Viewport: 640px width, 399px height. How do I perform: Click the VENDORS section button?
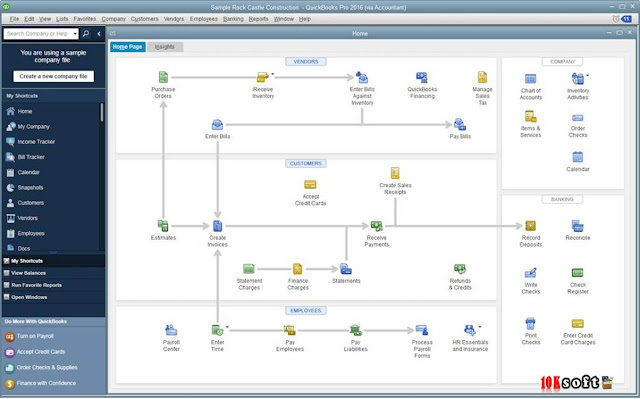[x=306, y=62]
